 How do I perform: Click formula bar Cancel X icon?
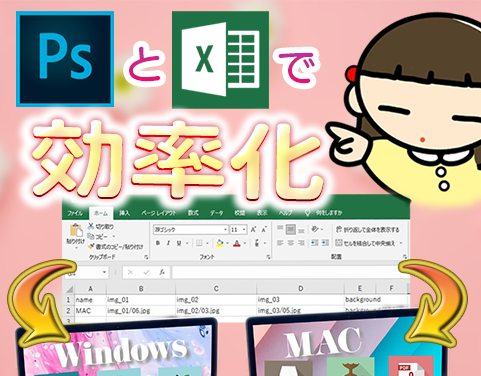130,272
